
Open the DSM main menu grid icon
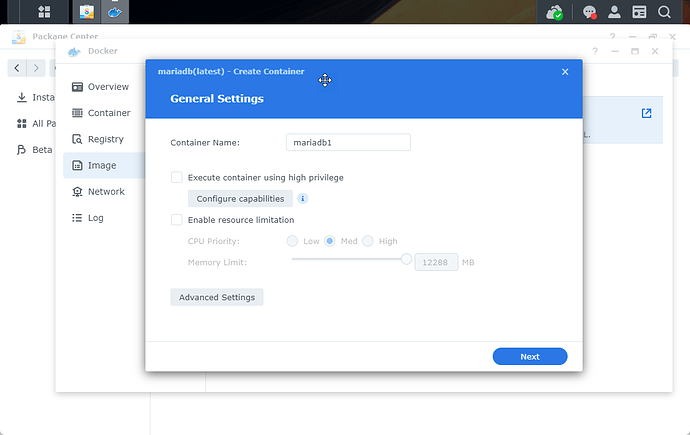pyautogui.click(x=45, y=13)
